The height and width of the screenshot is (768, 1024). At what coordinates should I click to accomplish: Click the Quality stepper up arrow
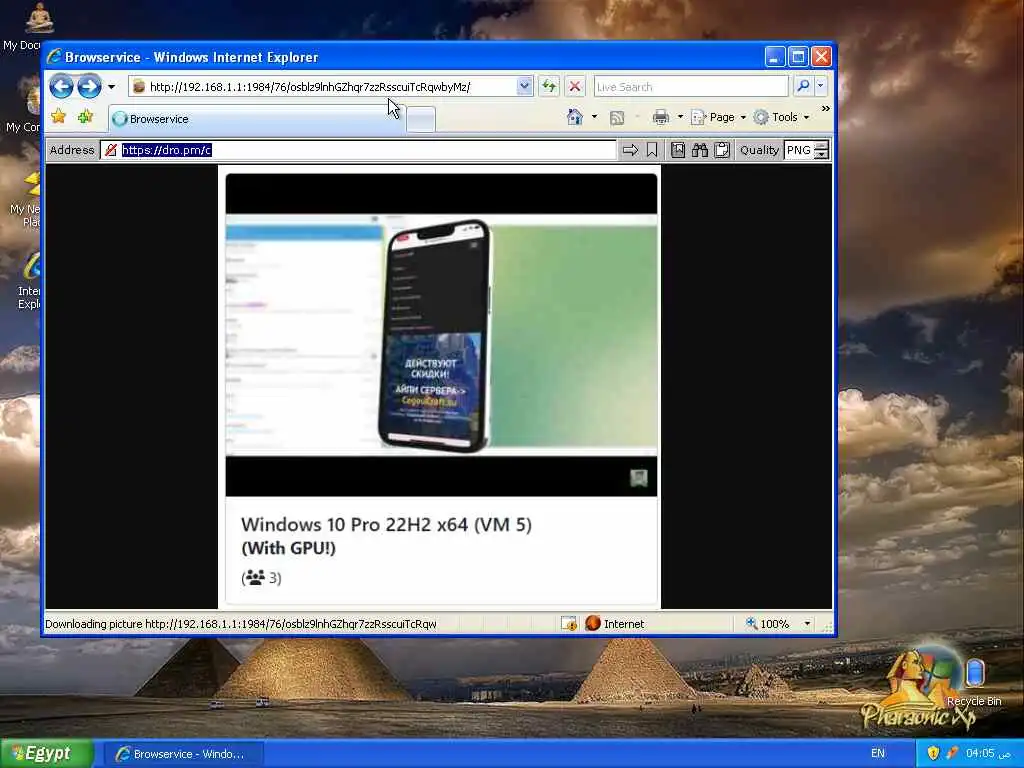pyautogui.click(x=822, y=145)
